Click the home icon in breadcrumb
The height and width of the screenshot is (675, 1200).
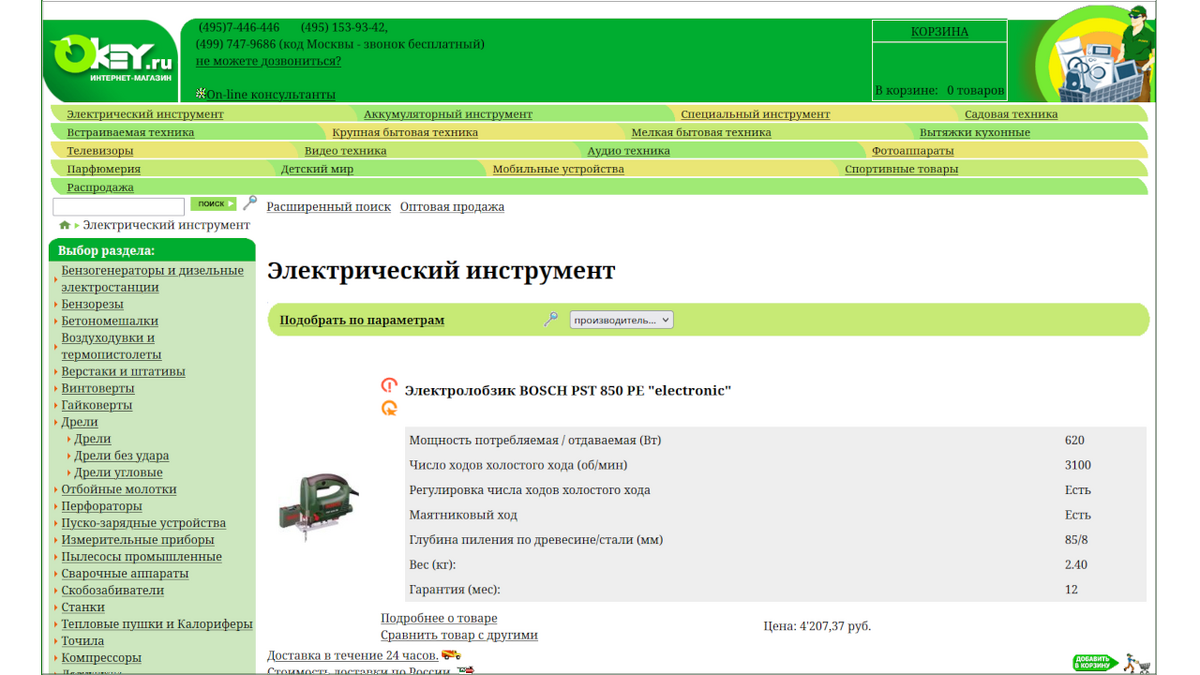pos(65,225)
